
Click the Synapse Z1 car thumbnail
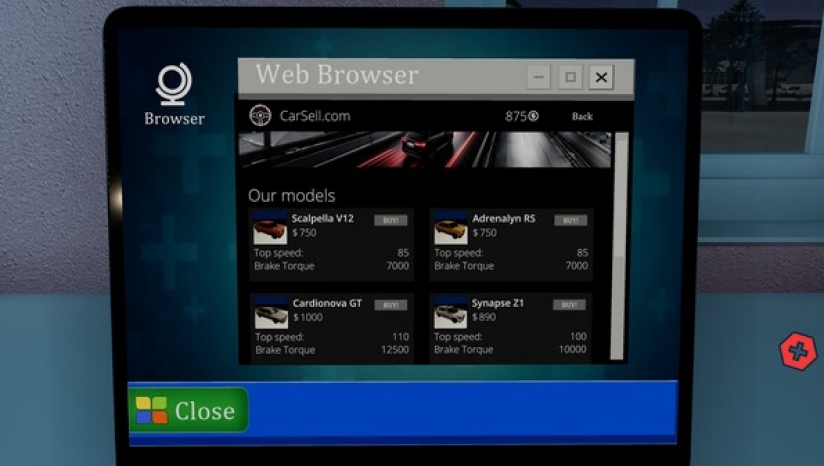pos(450,313)
